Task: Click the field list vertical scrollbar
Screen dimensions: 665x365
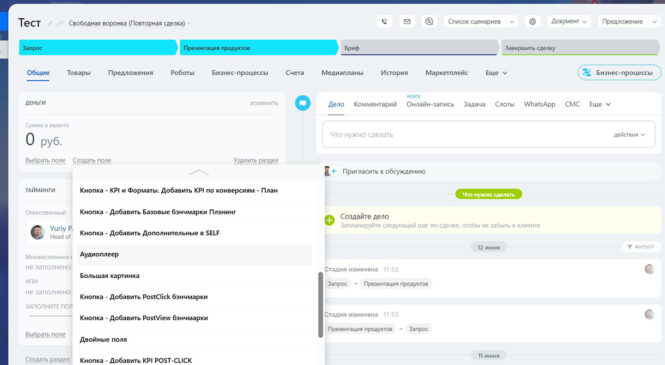Action: [320, 305]
